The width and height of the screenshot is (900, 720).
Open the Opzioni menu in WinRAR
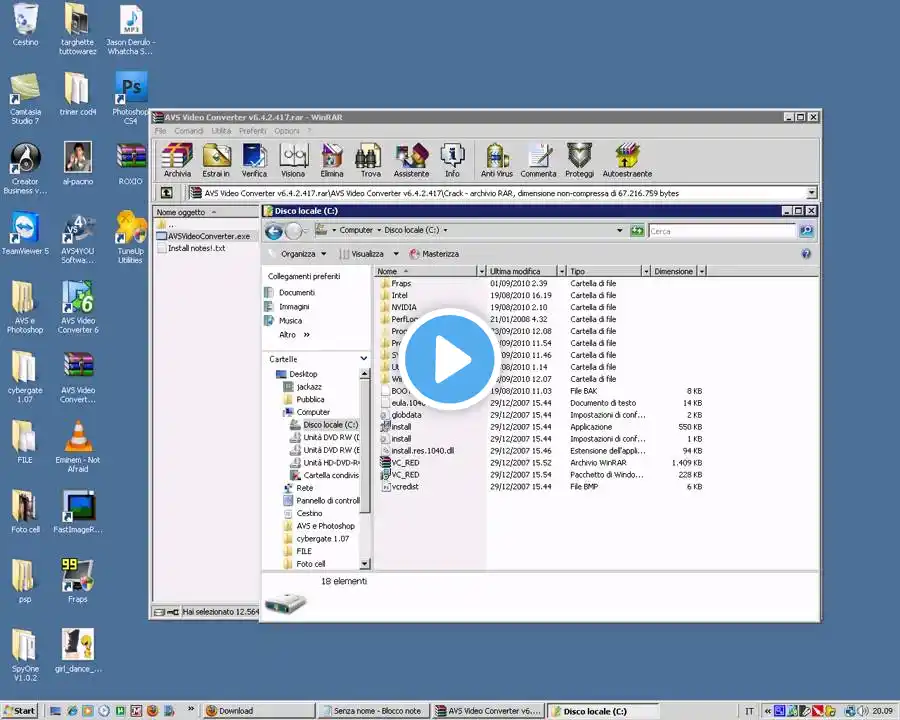click(x=286, y=131)
